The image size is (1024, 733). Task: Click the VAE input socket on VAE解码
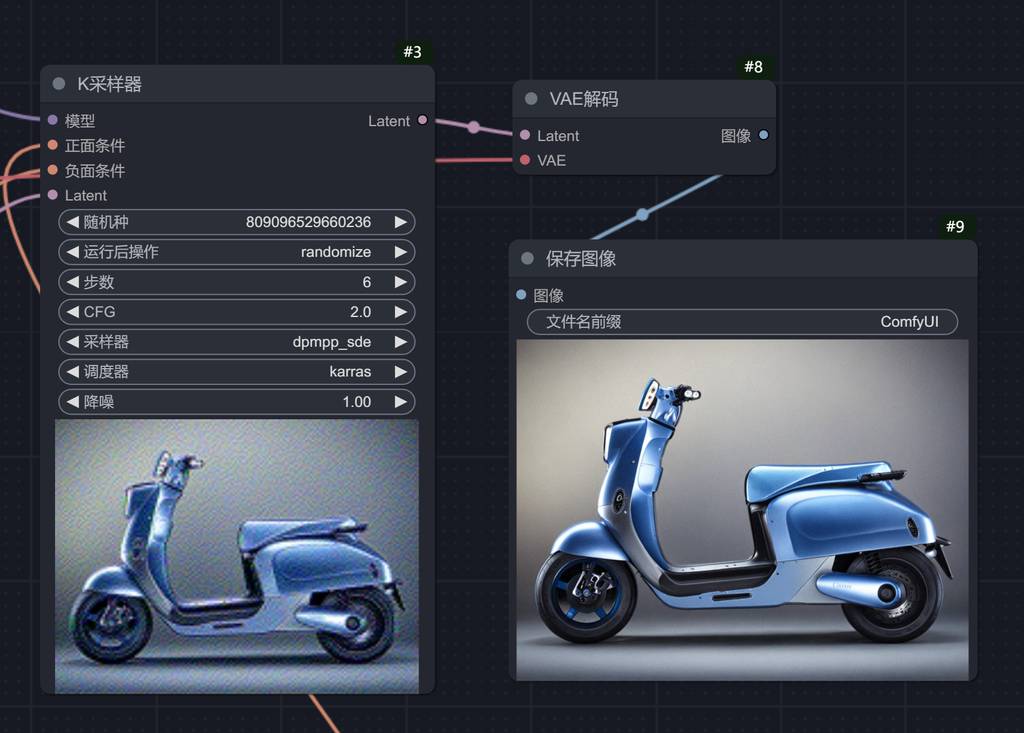click(x=525, y=160)
